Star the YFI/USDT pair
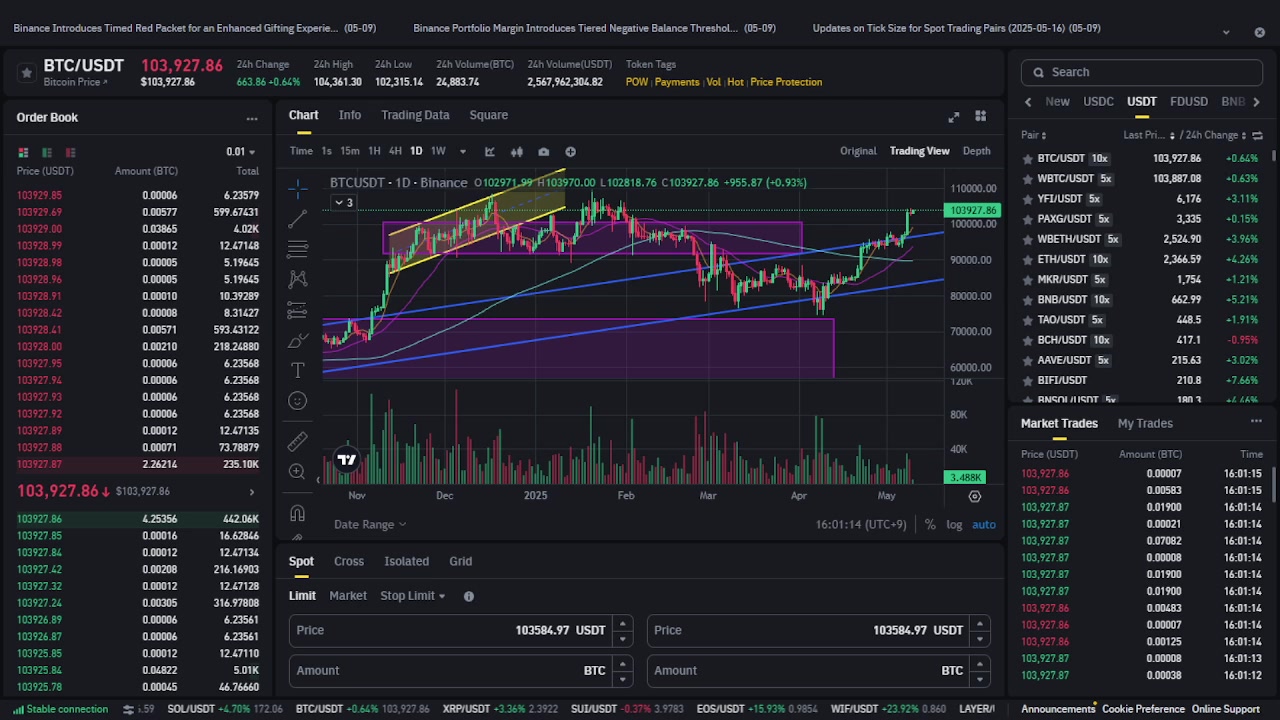The image size is (1280, 720). pos(1027,199)
